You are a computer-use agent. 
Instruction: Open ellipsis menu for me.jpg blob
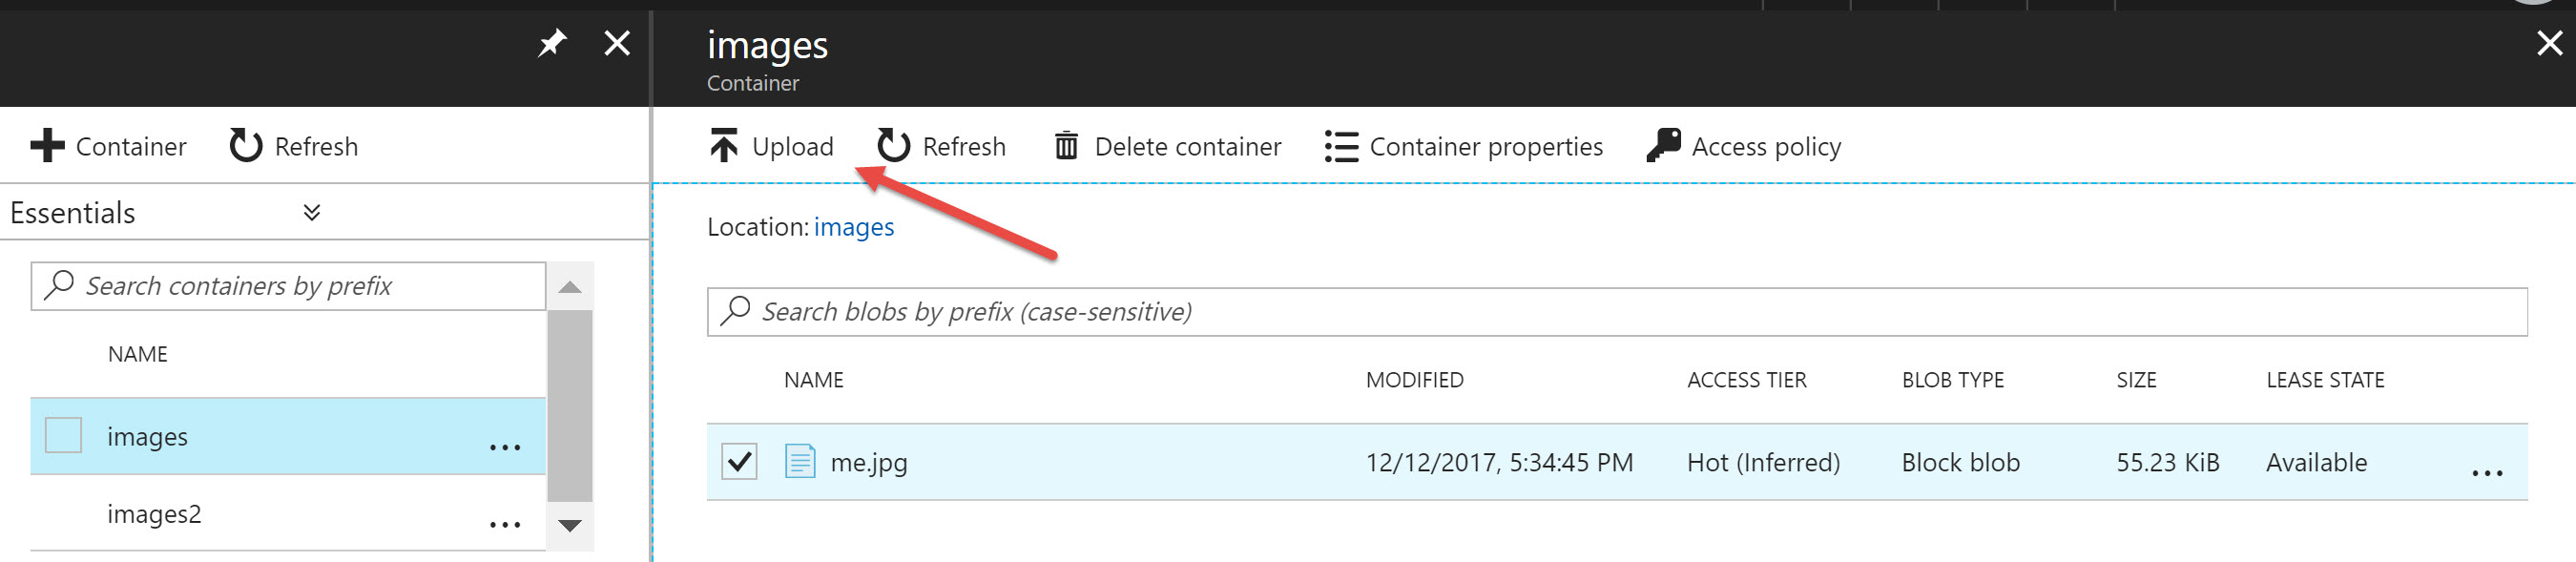click(2486, 473)
